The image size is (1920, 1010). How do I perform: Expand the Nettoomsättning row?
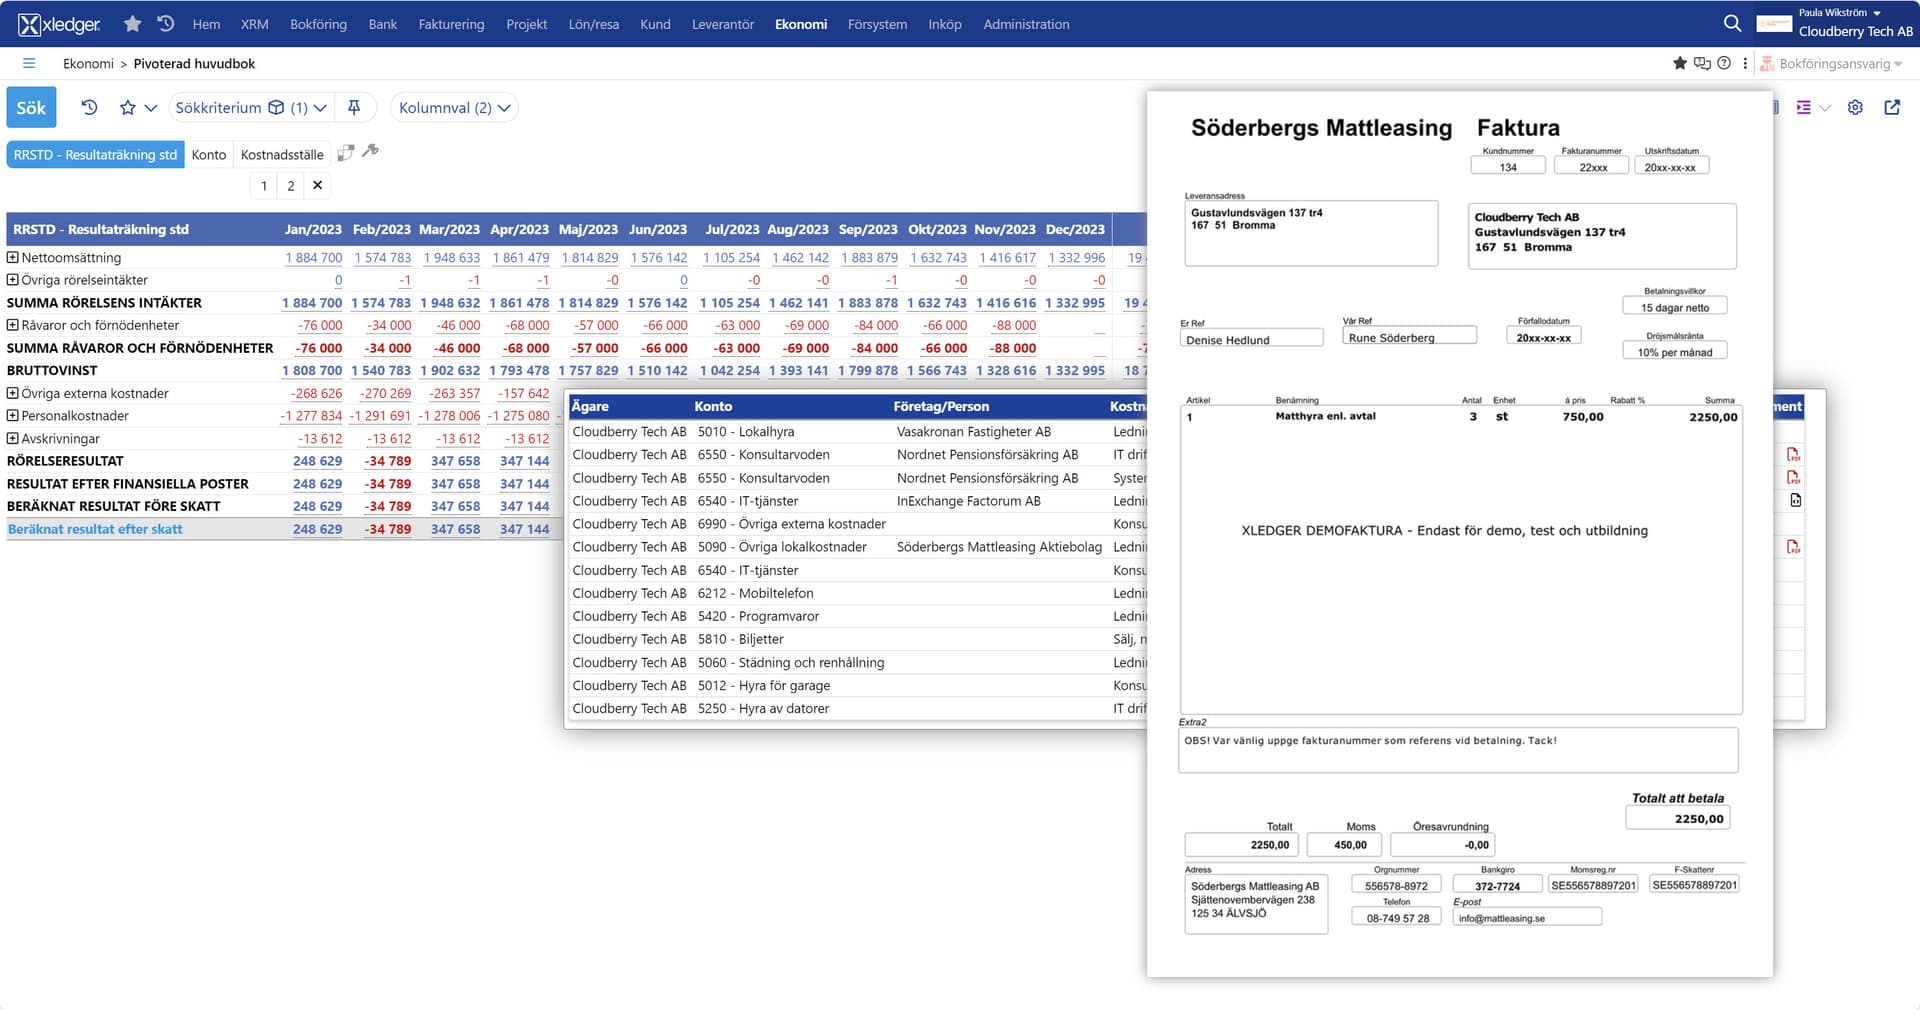click(x=13, y=257)
